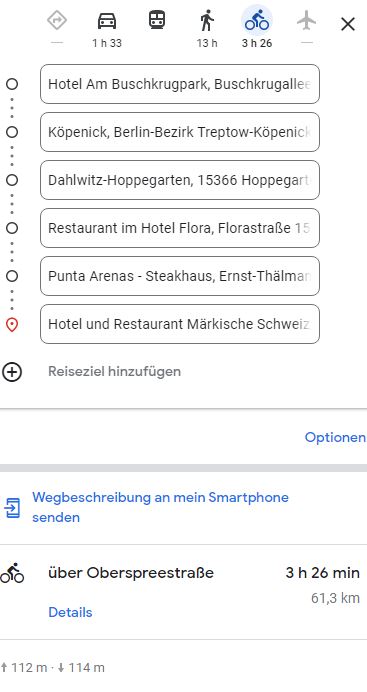
Task: Edit the Märkische Schweiz destination field
Action: click(180, 324)
